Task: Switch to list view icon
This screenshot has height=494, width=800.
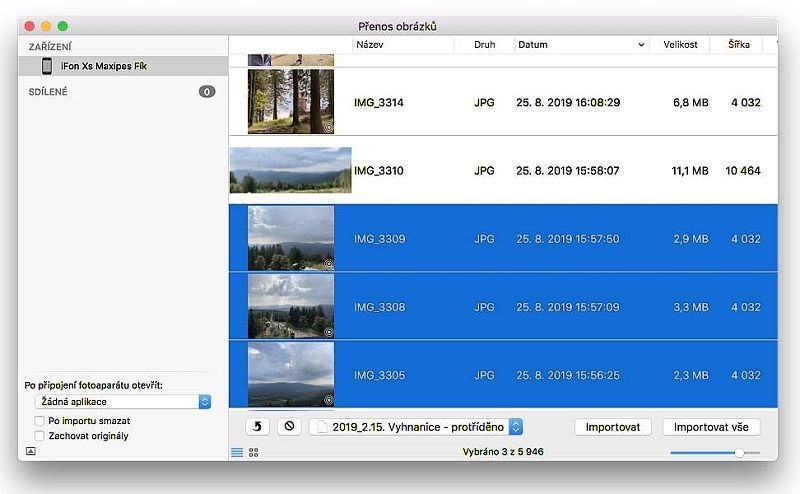Action: pyautogui.click(x=237, y=452)
